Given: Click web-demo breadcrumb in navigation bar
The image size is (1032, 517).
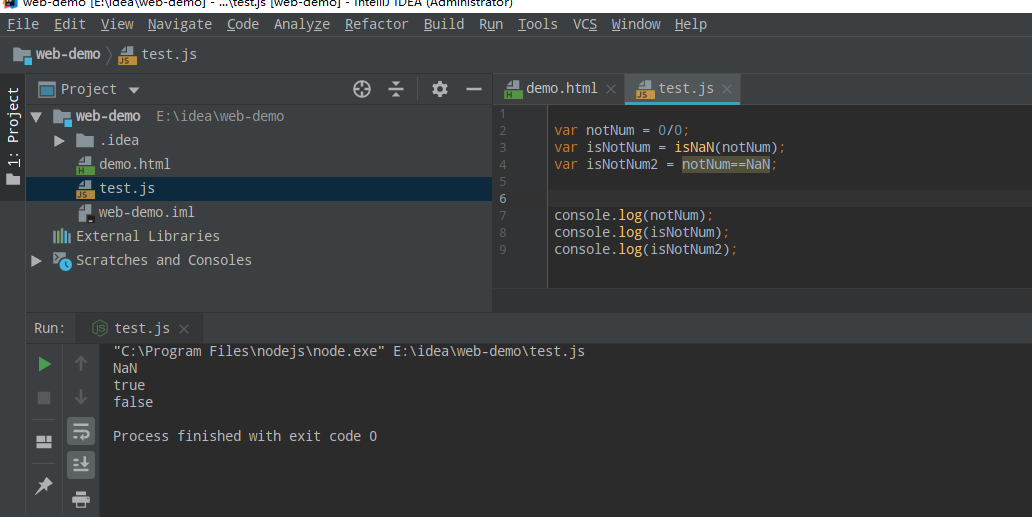Looking at the screenshot, I should click(57, 55).
